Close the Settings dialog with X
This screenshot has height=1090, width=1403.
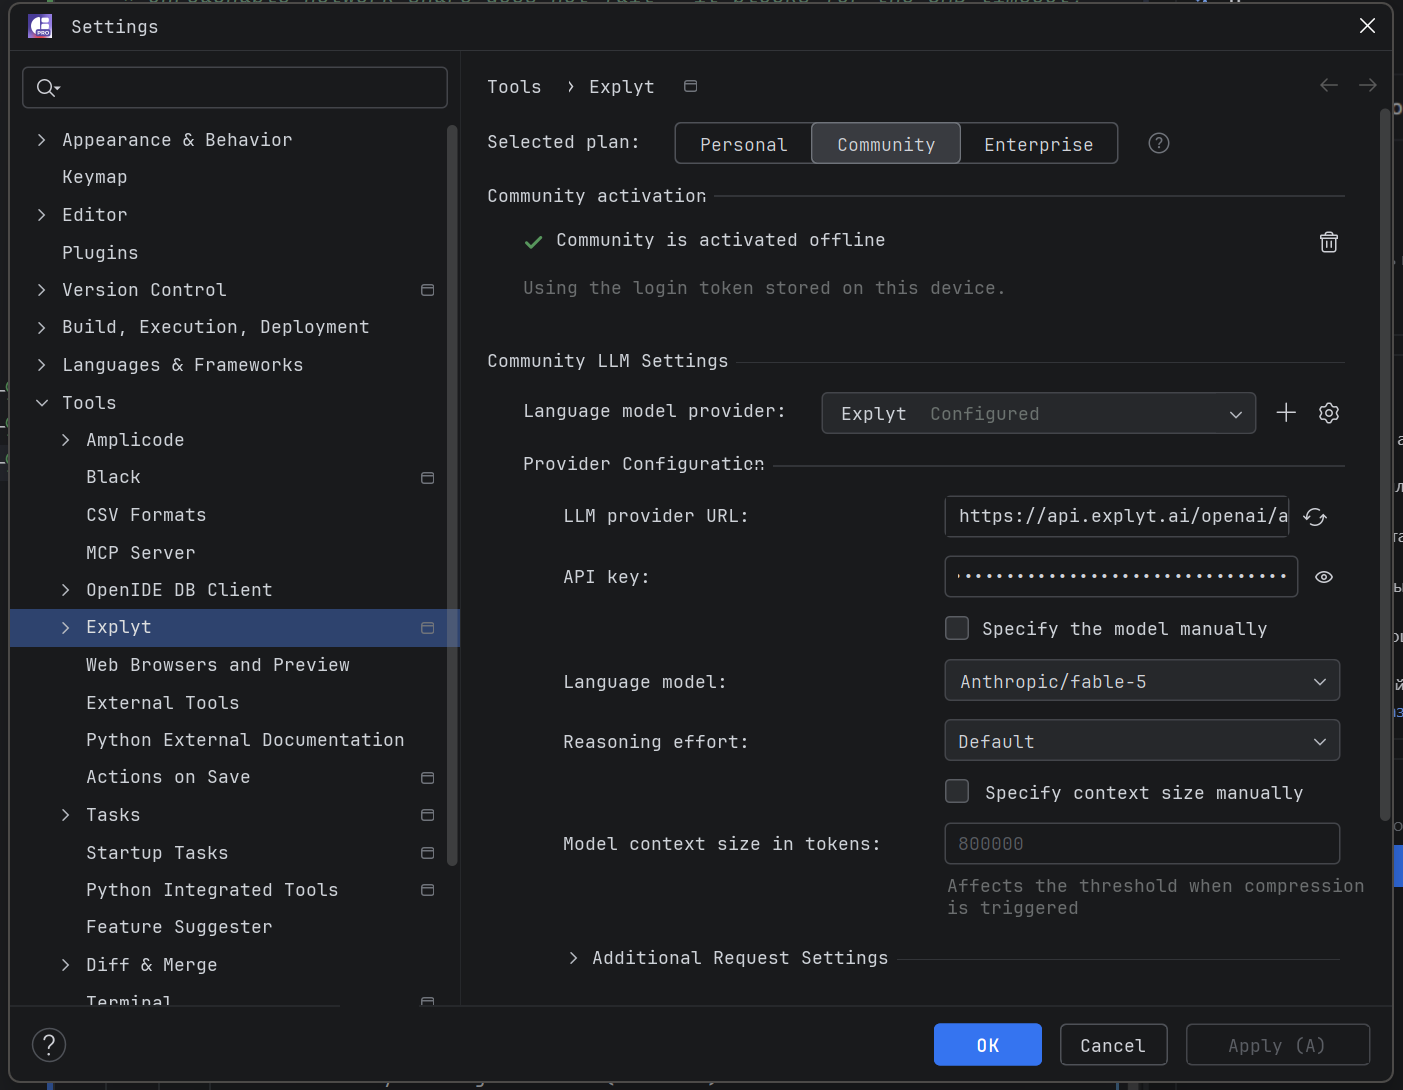(x=1367, y=26)
